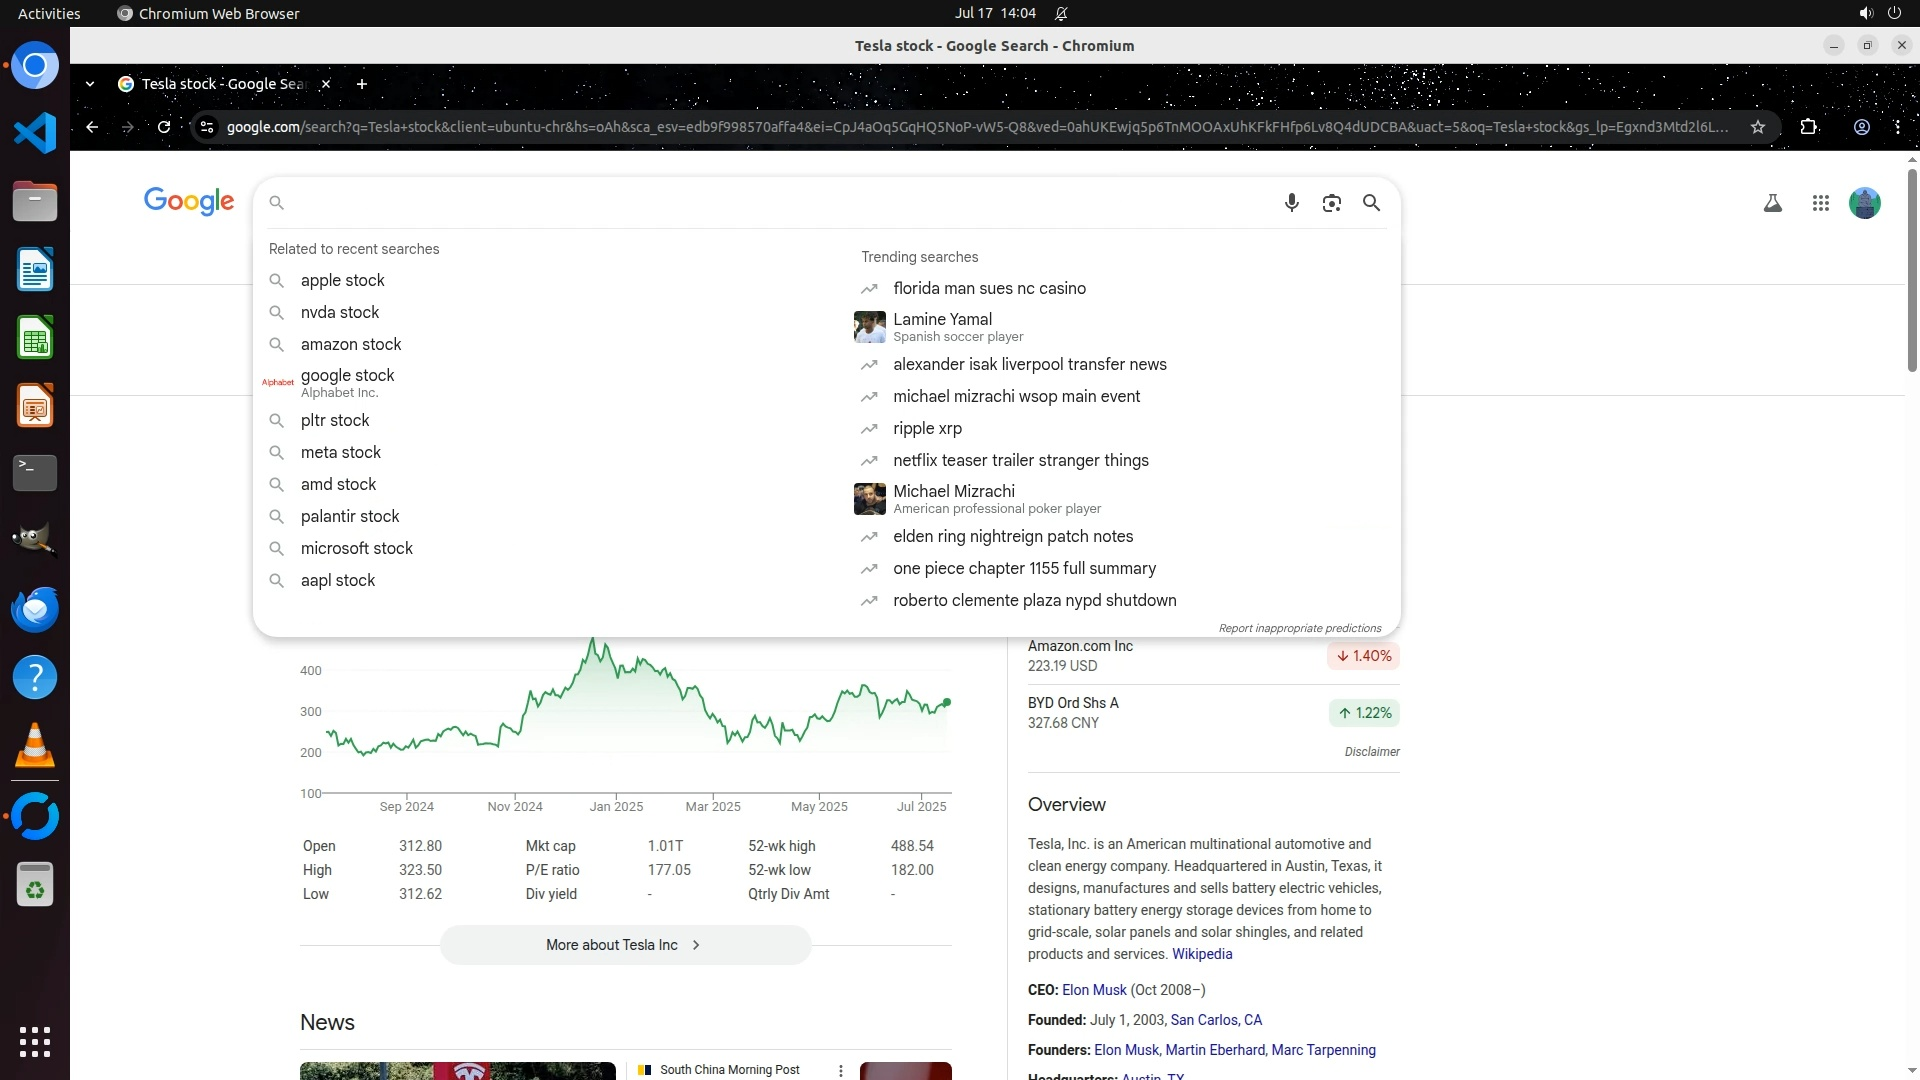
Task: Click the page vertical scrollbar
Action: tap(1911, 270)
